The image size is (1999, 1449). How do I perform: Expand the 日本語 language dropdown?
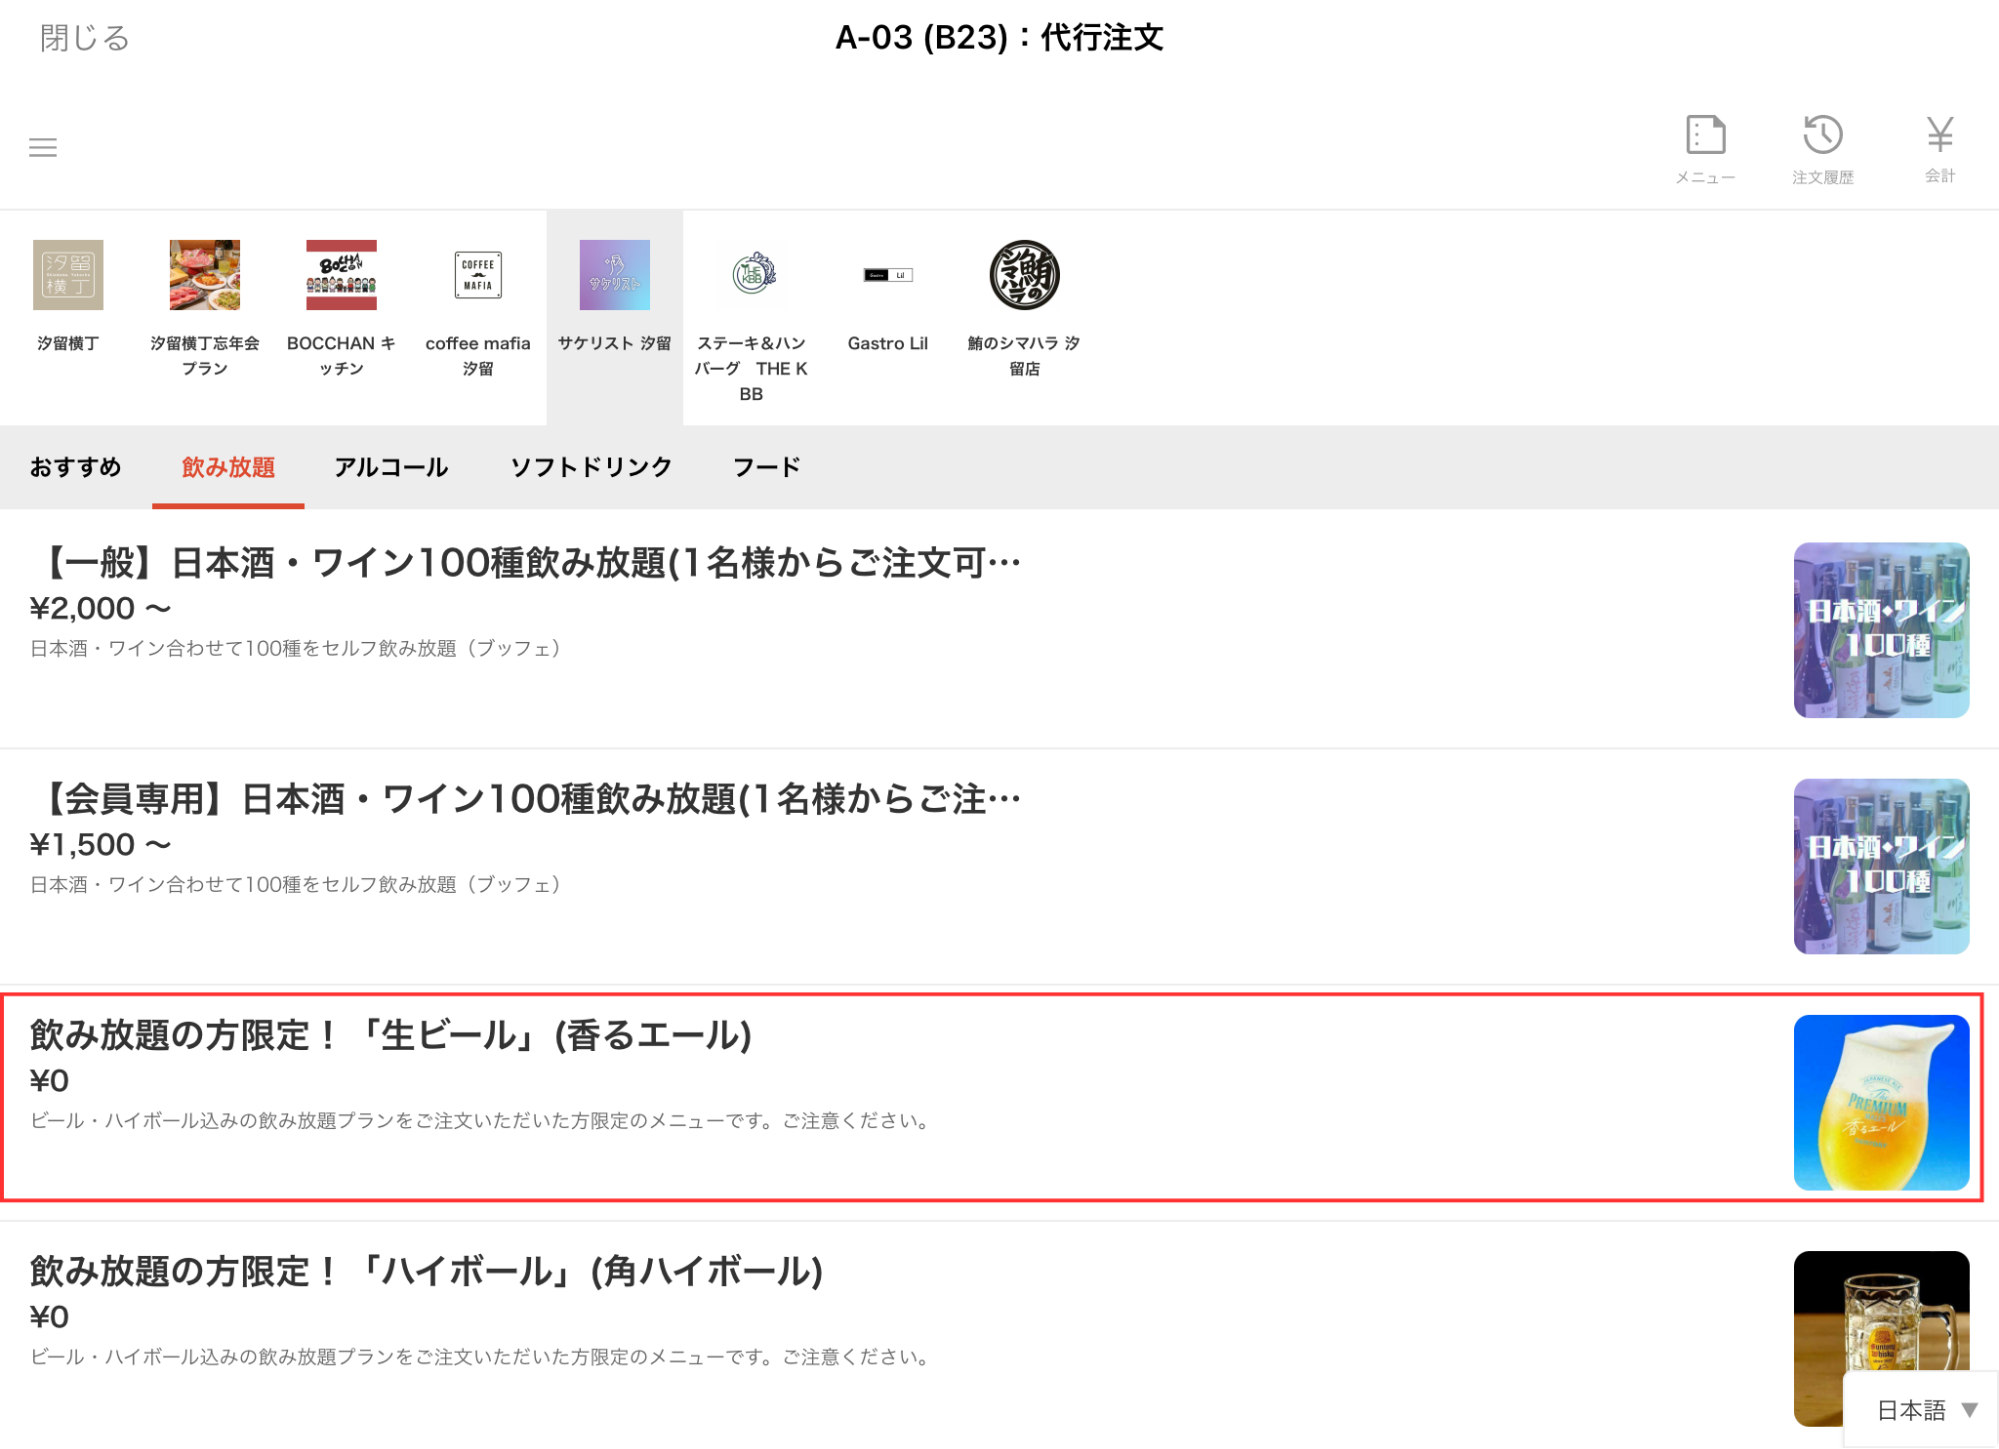1925,1410
